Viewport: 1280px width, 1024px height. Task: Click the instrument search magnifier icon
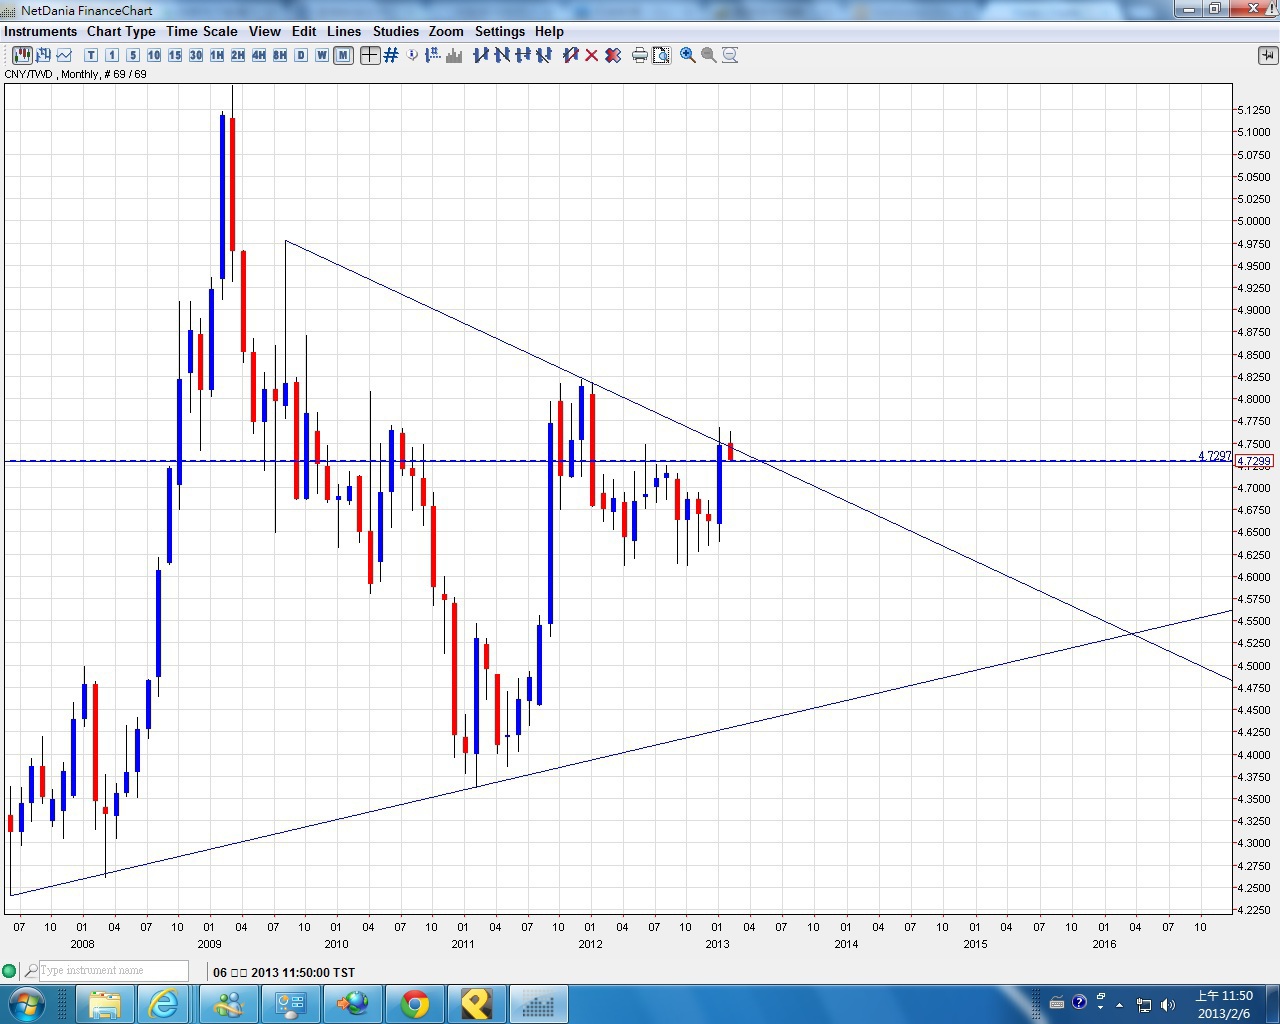pyautogui.click(x=31, y=970)
